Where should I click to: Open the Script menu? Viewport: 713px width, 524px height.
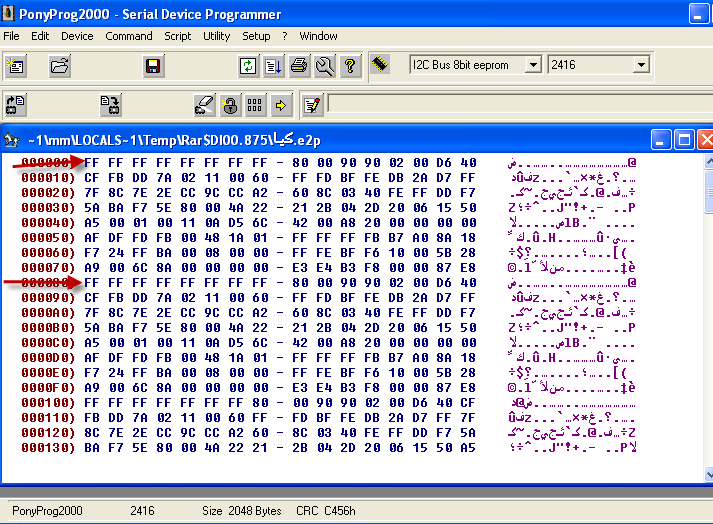coord(178,36)
